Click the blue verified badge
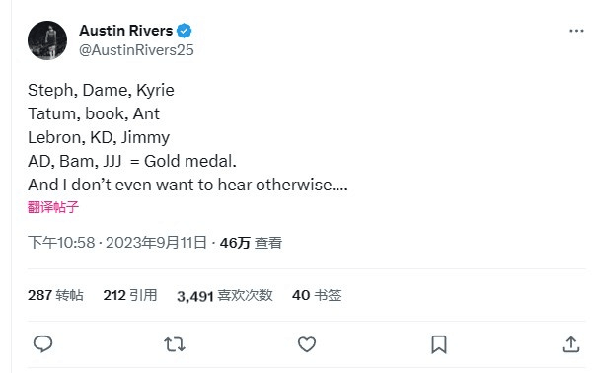This screenshot has height=373, width=600. 184,31
